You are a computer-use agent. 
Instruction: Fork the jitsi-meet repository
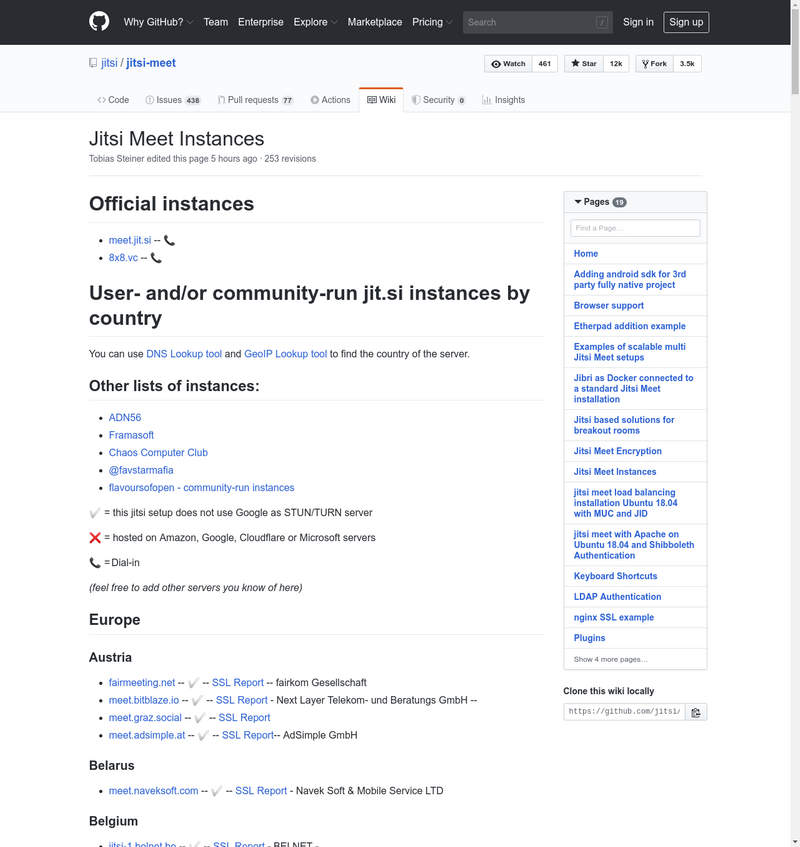point(655,64)
